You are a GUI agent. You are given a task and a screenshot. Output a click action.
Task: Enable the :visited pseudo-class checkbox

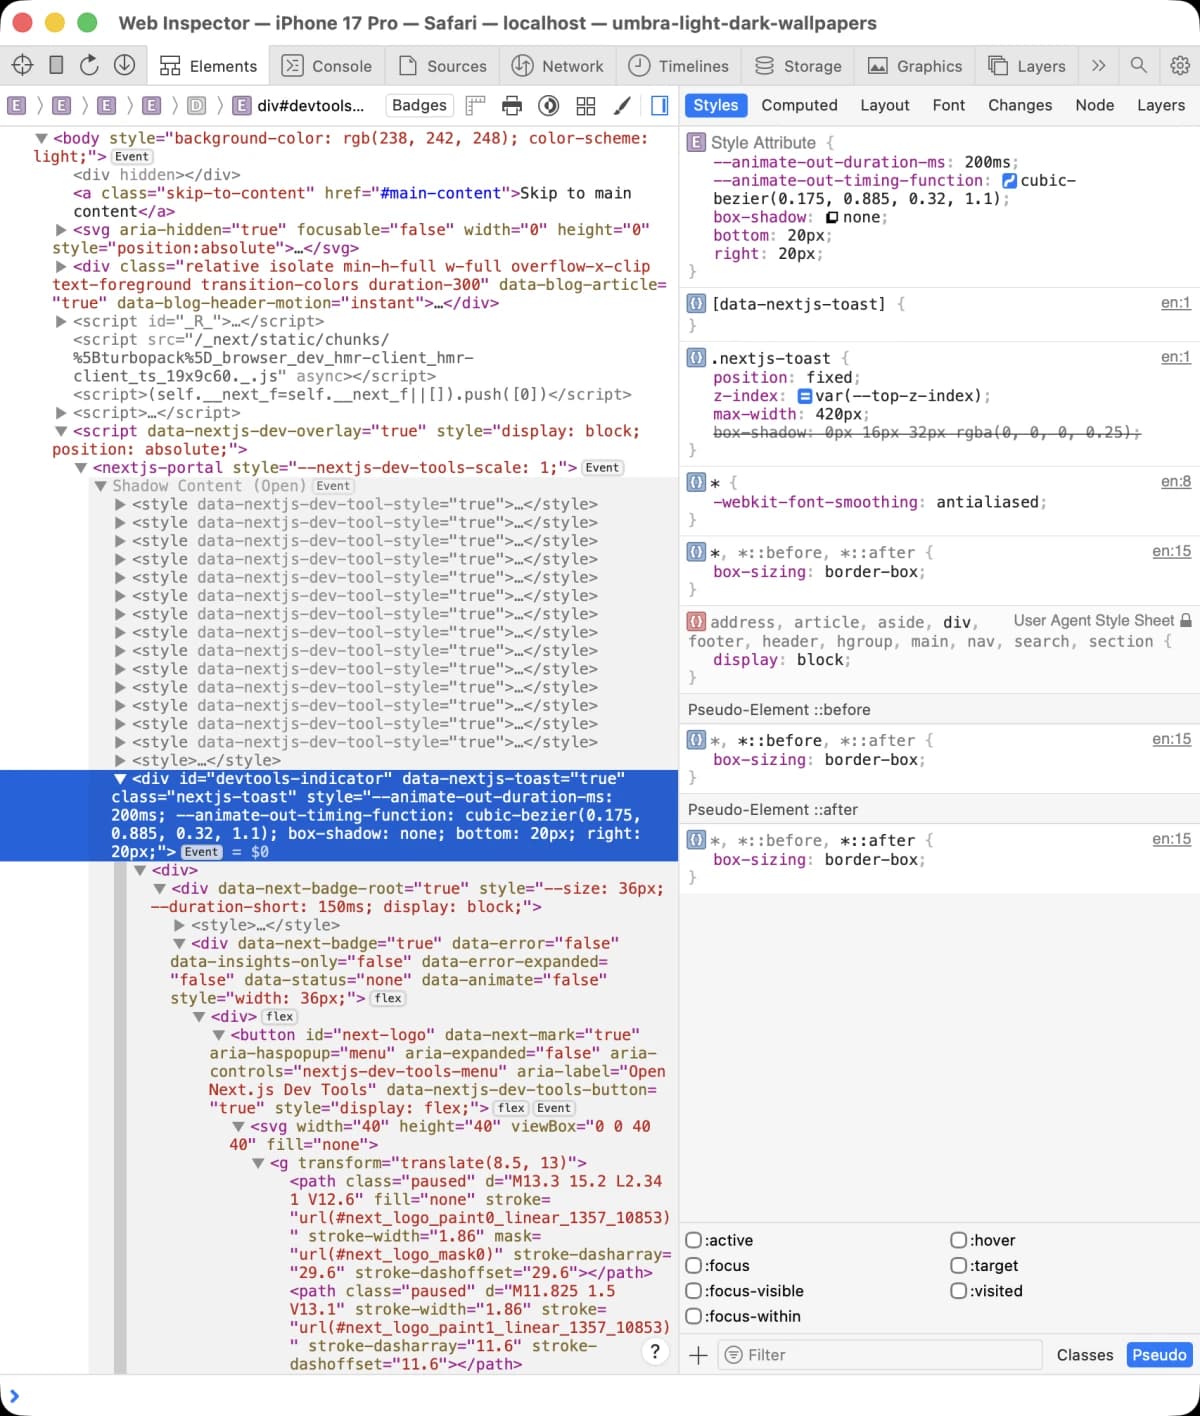coord(958,1291)
